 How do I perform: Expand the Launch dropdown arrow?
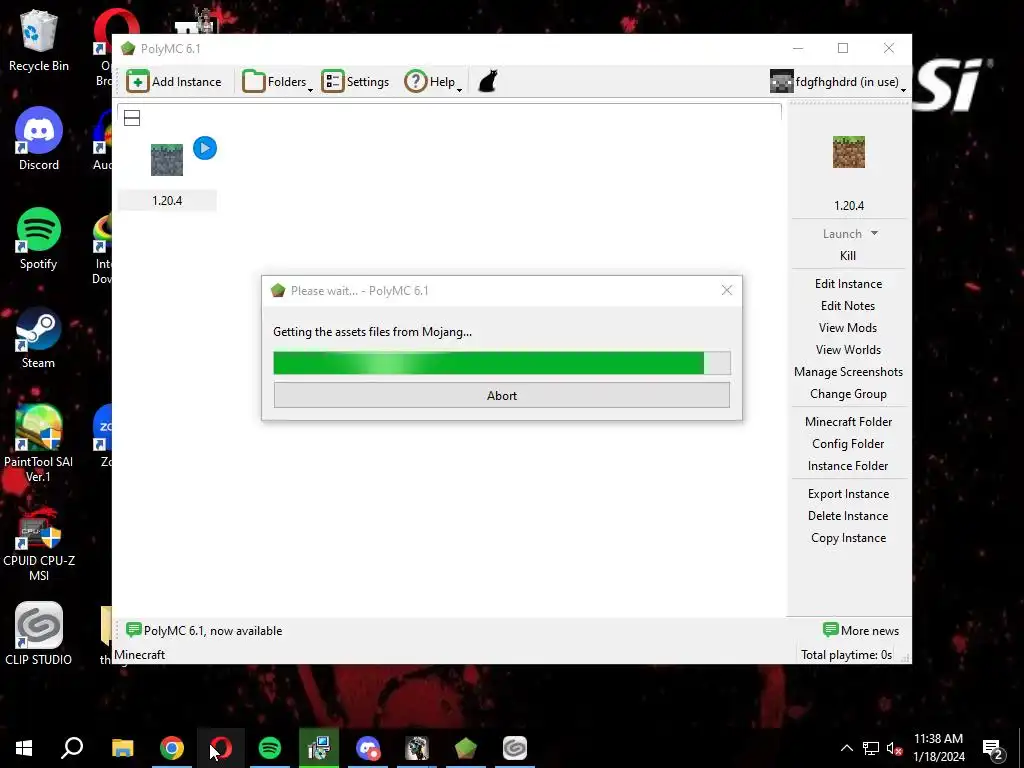pos(874,233)
